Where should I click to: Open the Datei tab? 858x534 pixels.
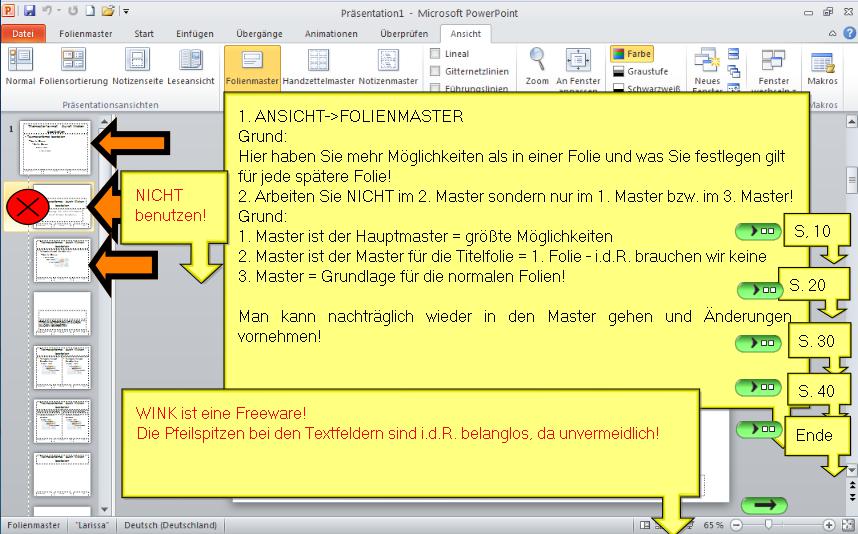[22, 33]
